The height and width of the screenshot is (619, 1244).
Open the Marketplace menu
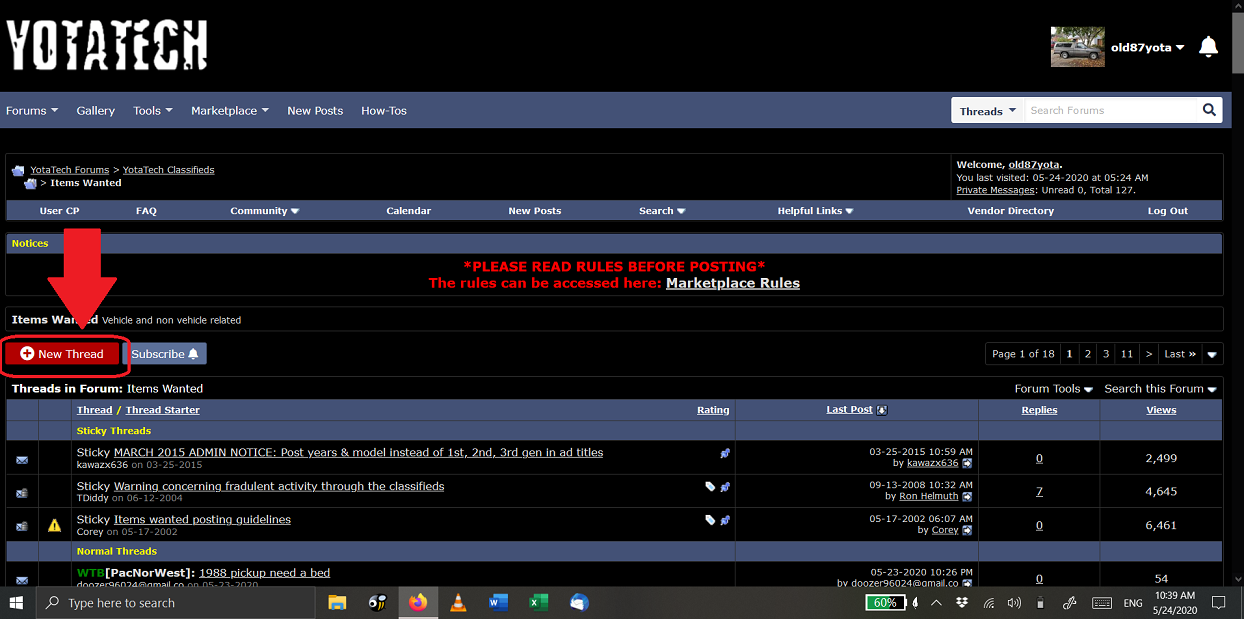click(x=230, y=111)
